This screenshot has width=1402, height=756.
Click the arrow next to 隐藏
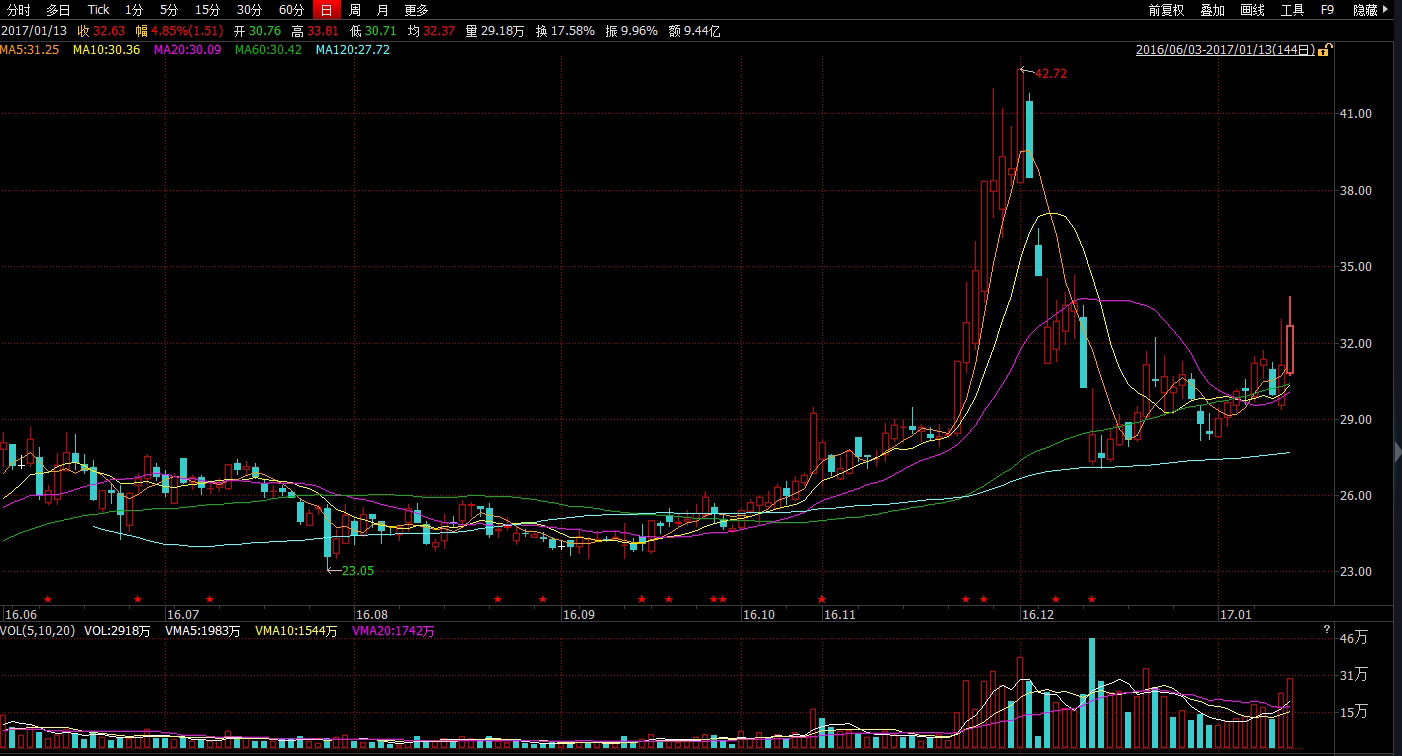[x=1389, y=10]
